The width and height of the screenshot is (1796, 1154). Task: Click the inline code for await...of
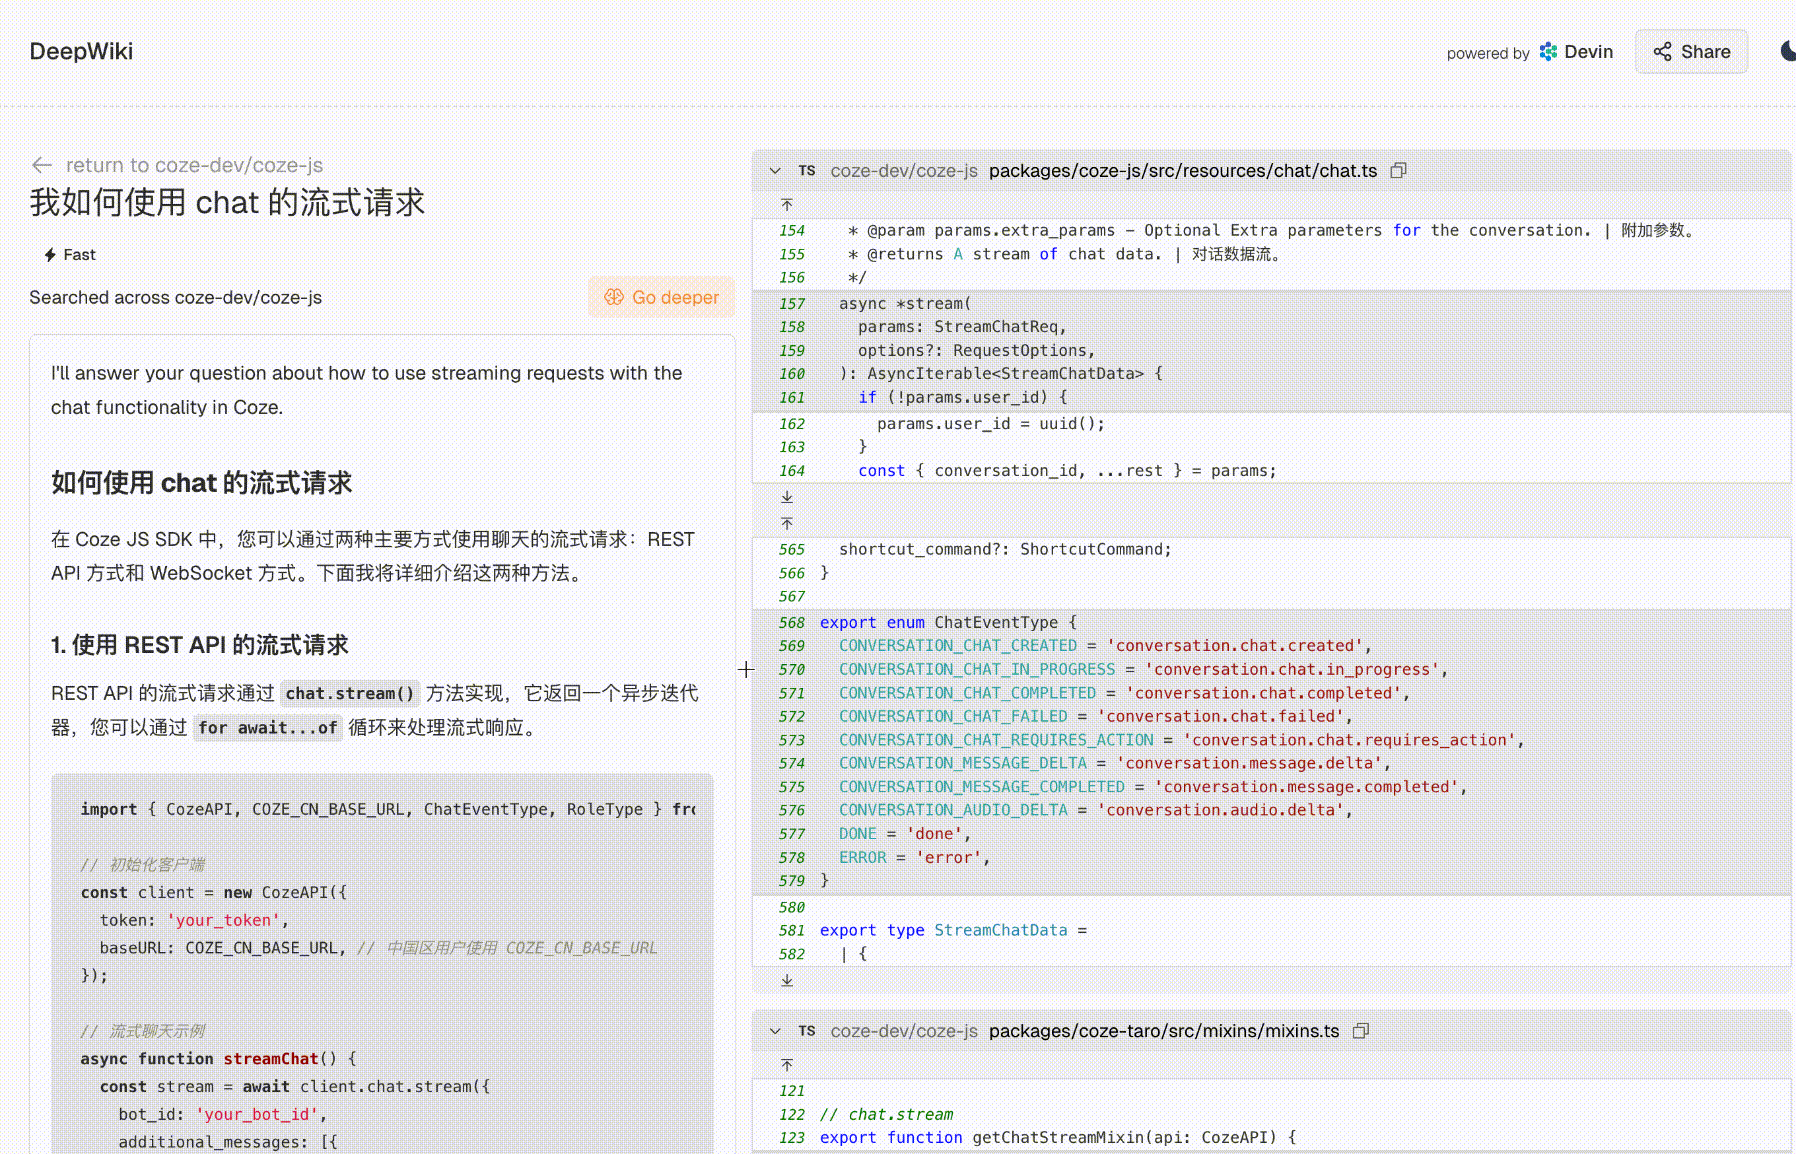[267, 728]
